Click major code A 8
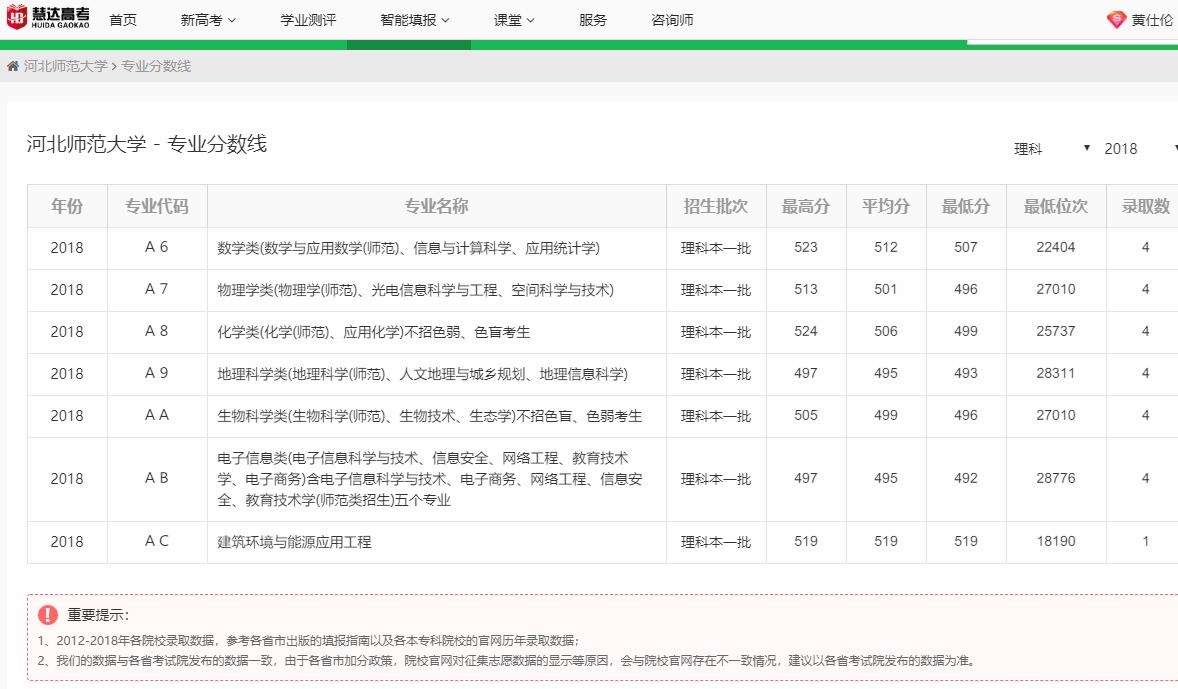 [156, 331]
